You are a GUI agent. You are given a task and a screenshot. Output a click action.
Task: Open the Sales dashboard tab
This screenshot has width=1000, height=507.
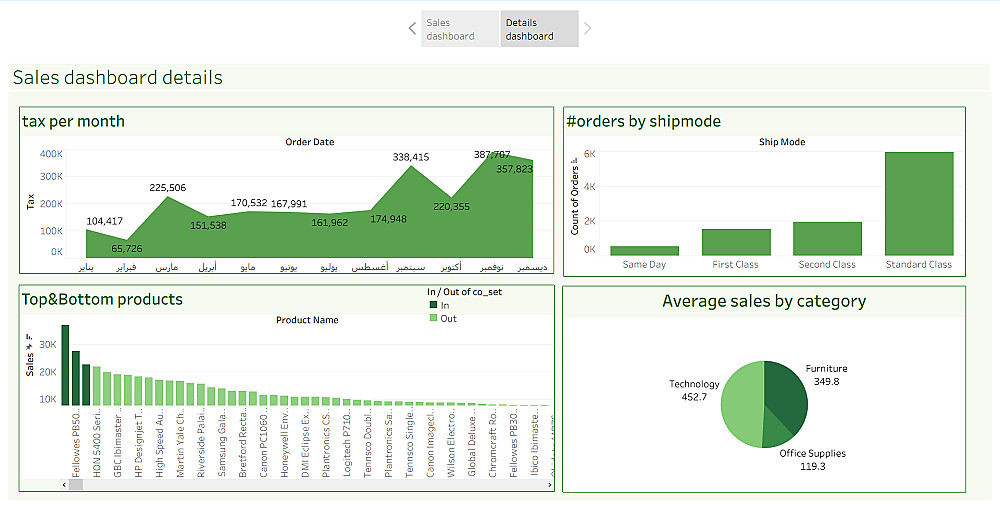coord(460,29)
